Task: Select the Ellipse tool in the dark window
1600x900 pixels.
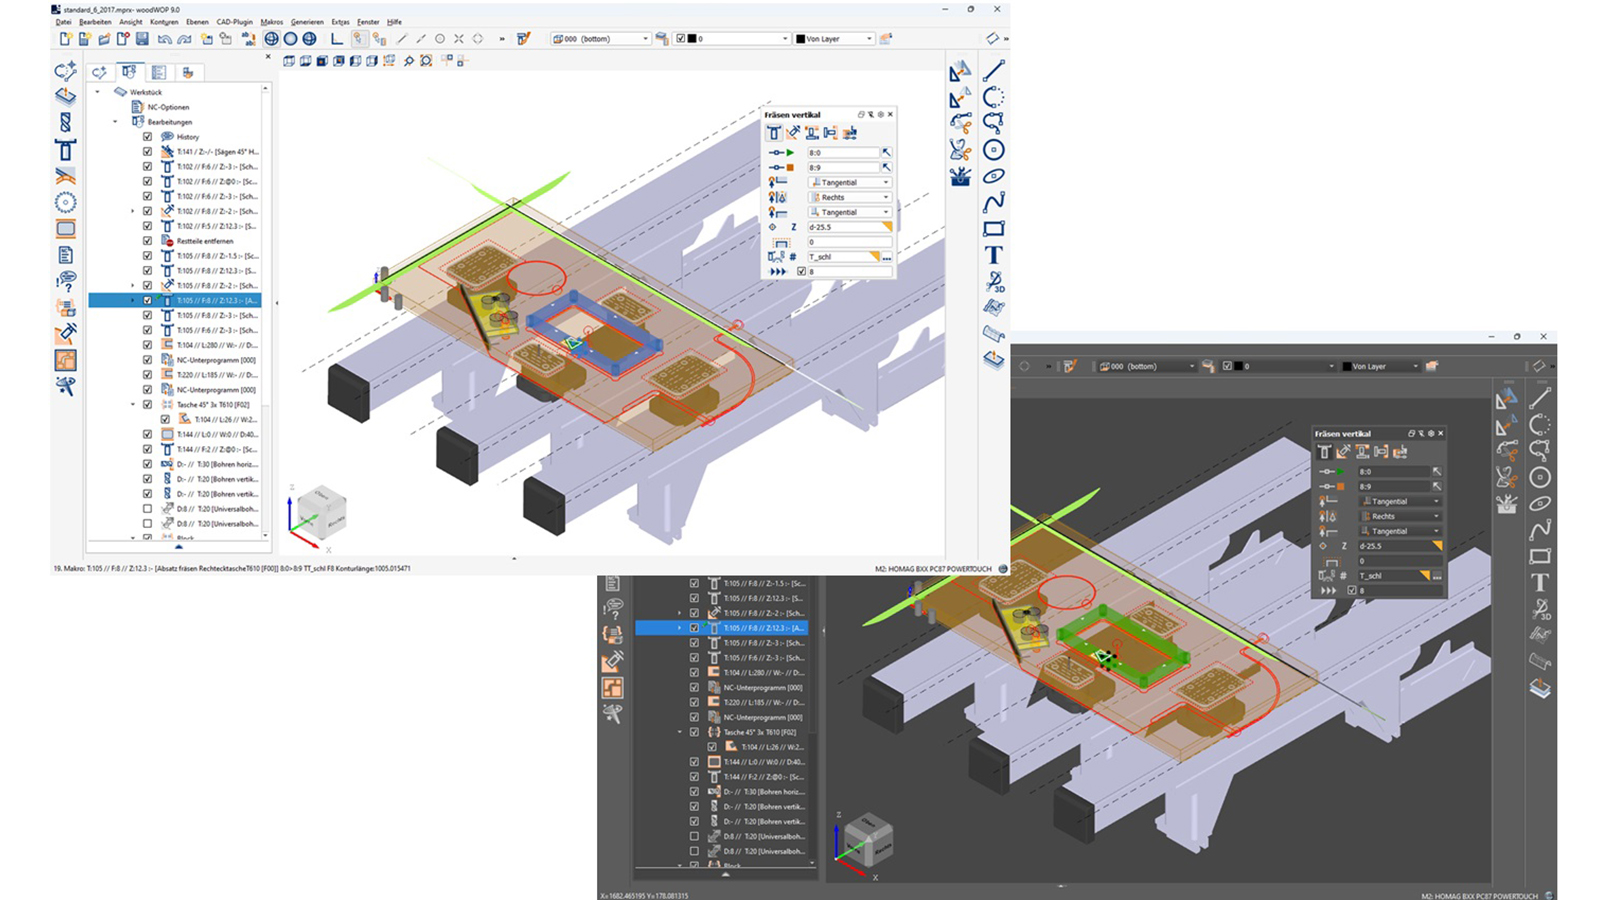Action: click(x=1540, y=504)
